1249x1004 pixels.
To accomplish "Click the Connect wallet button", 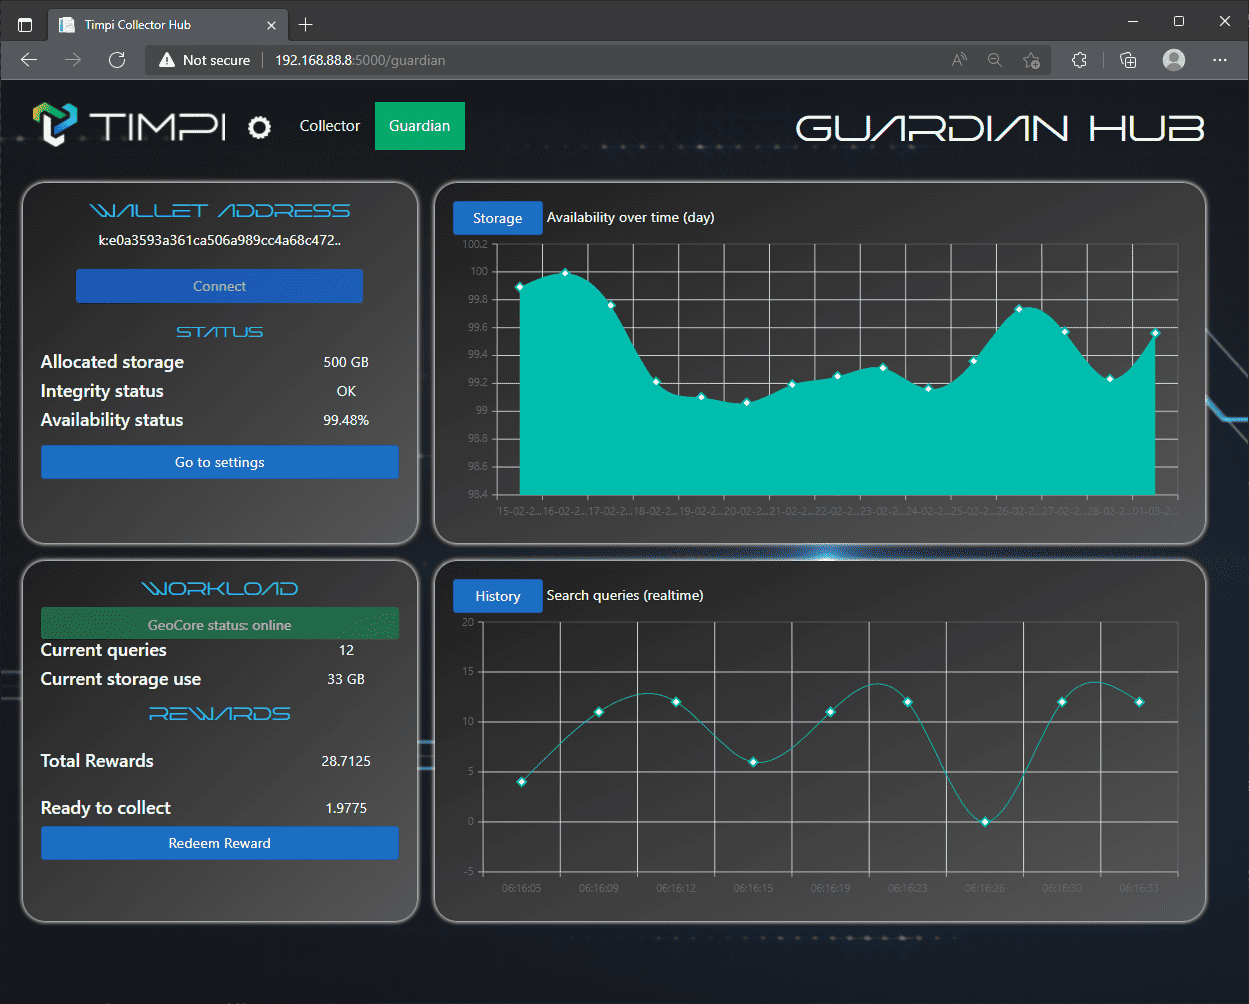I will [219, 286].
